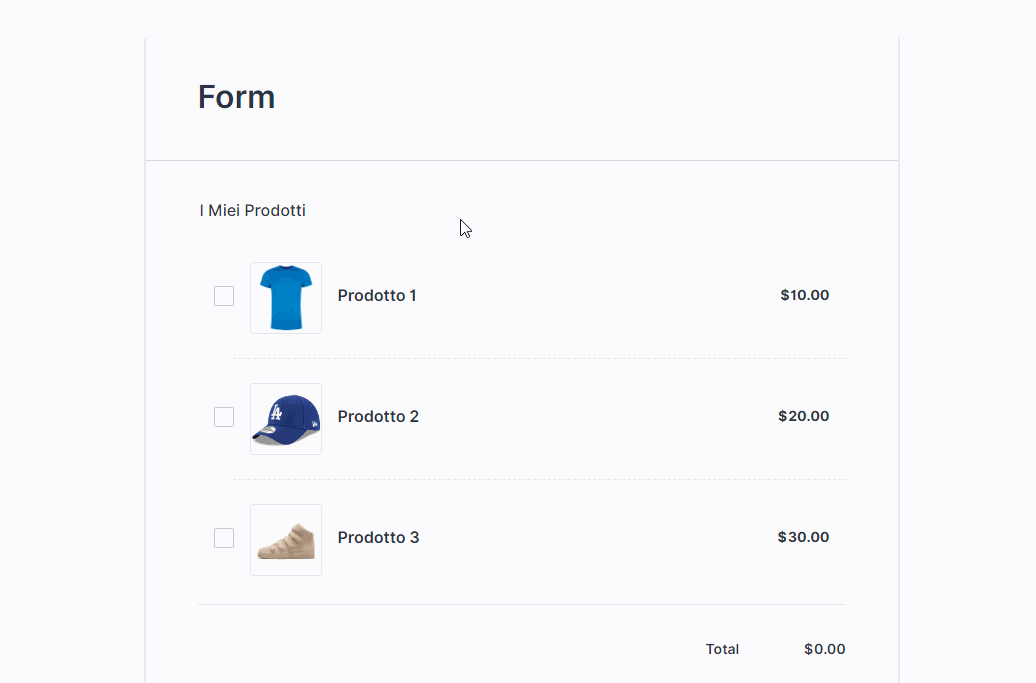
Task: Click the $10.00 price
Action: tap(804, 295)
